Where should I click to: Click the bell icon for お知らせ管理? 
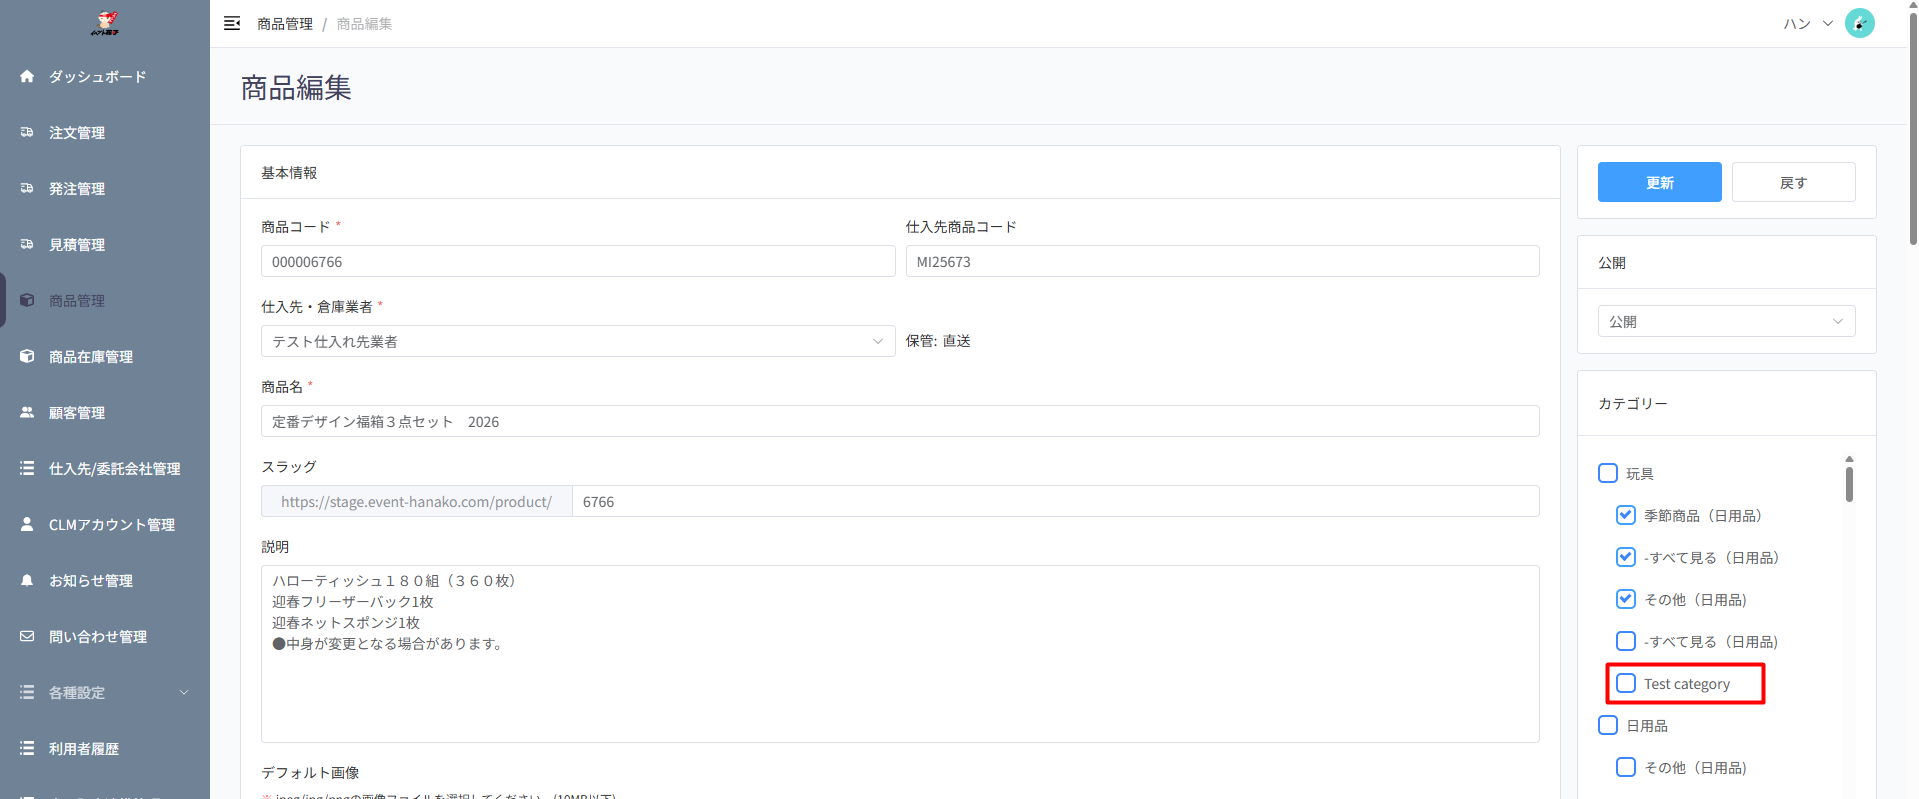click(27, 580)
